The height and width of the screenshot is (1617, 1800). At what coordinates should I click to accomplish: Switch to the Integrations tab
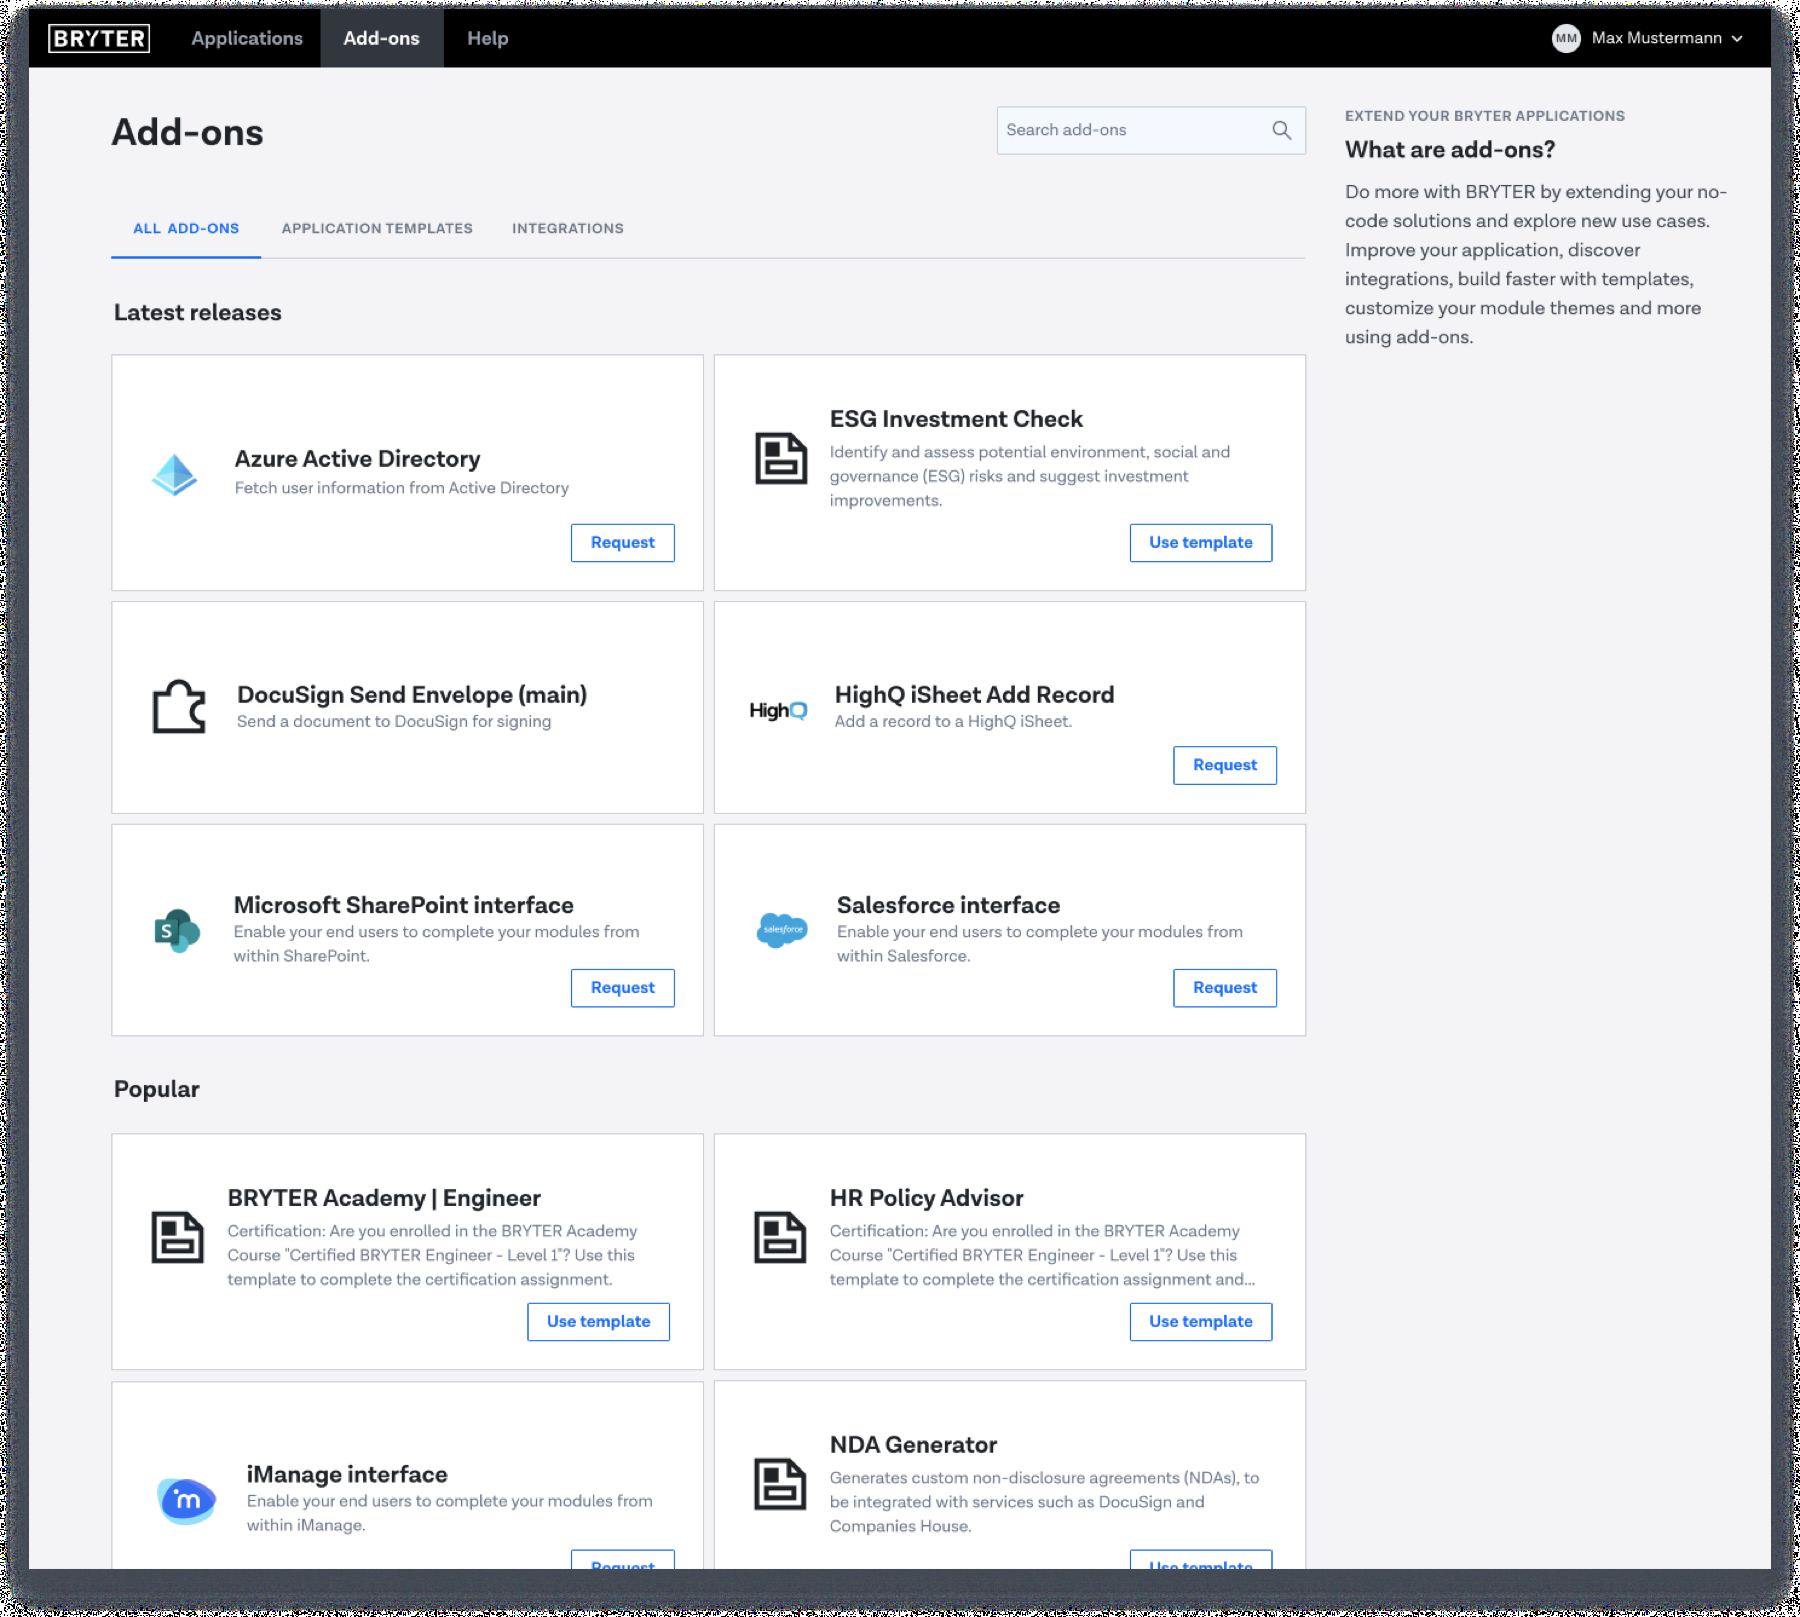568,229
